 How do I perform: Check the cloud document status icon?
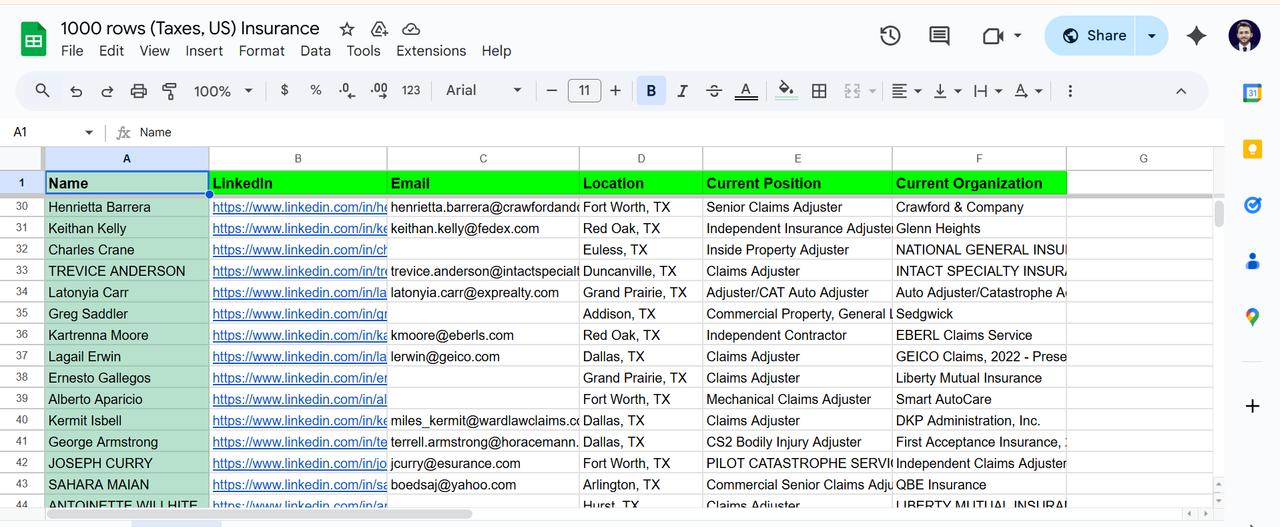tap(411, 29)
